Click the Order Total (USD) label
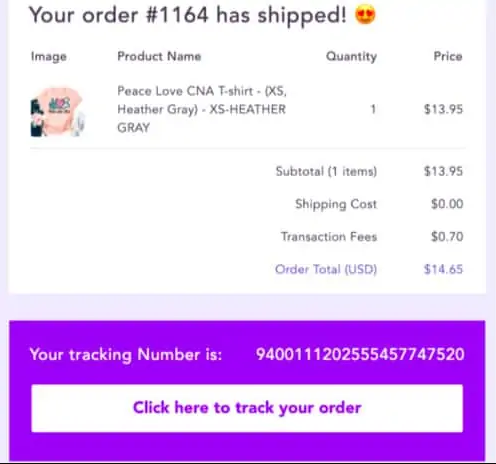Viewport: 496px width, 464px height. pyautogui.click(x=326, y=269)
